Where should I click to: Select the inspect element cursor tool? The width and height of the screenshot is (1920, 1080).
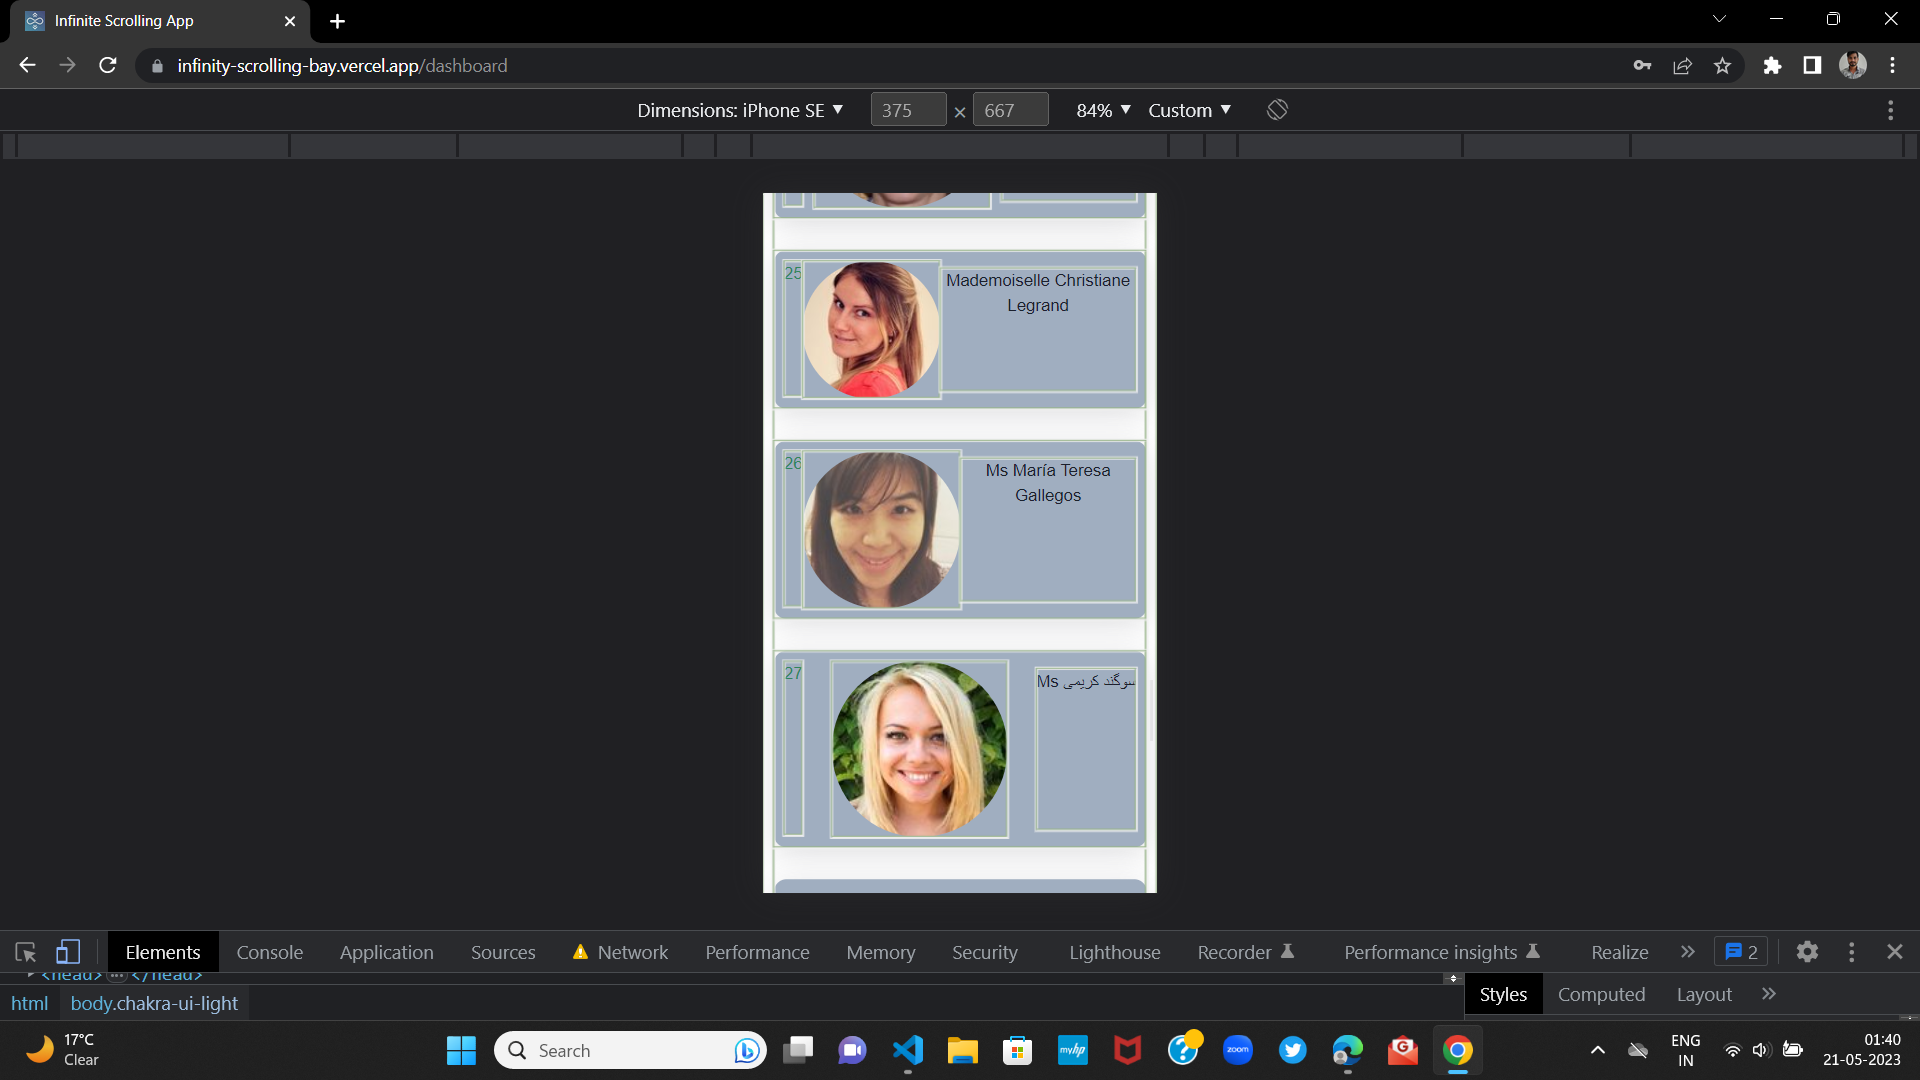(24, 952)
